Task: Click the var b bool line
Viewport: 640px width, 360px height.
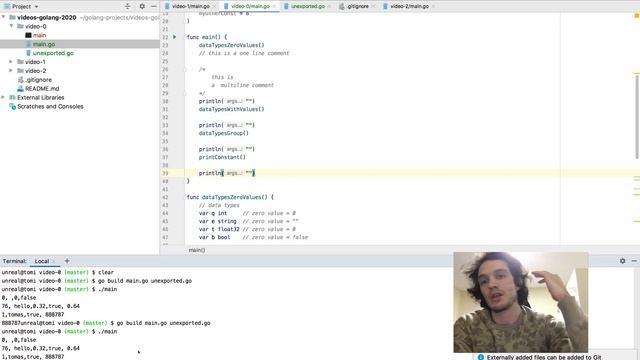Action: click(x=253, y=237)
